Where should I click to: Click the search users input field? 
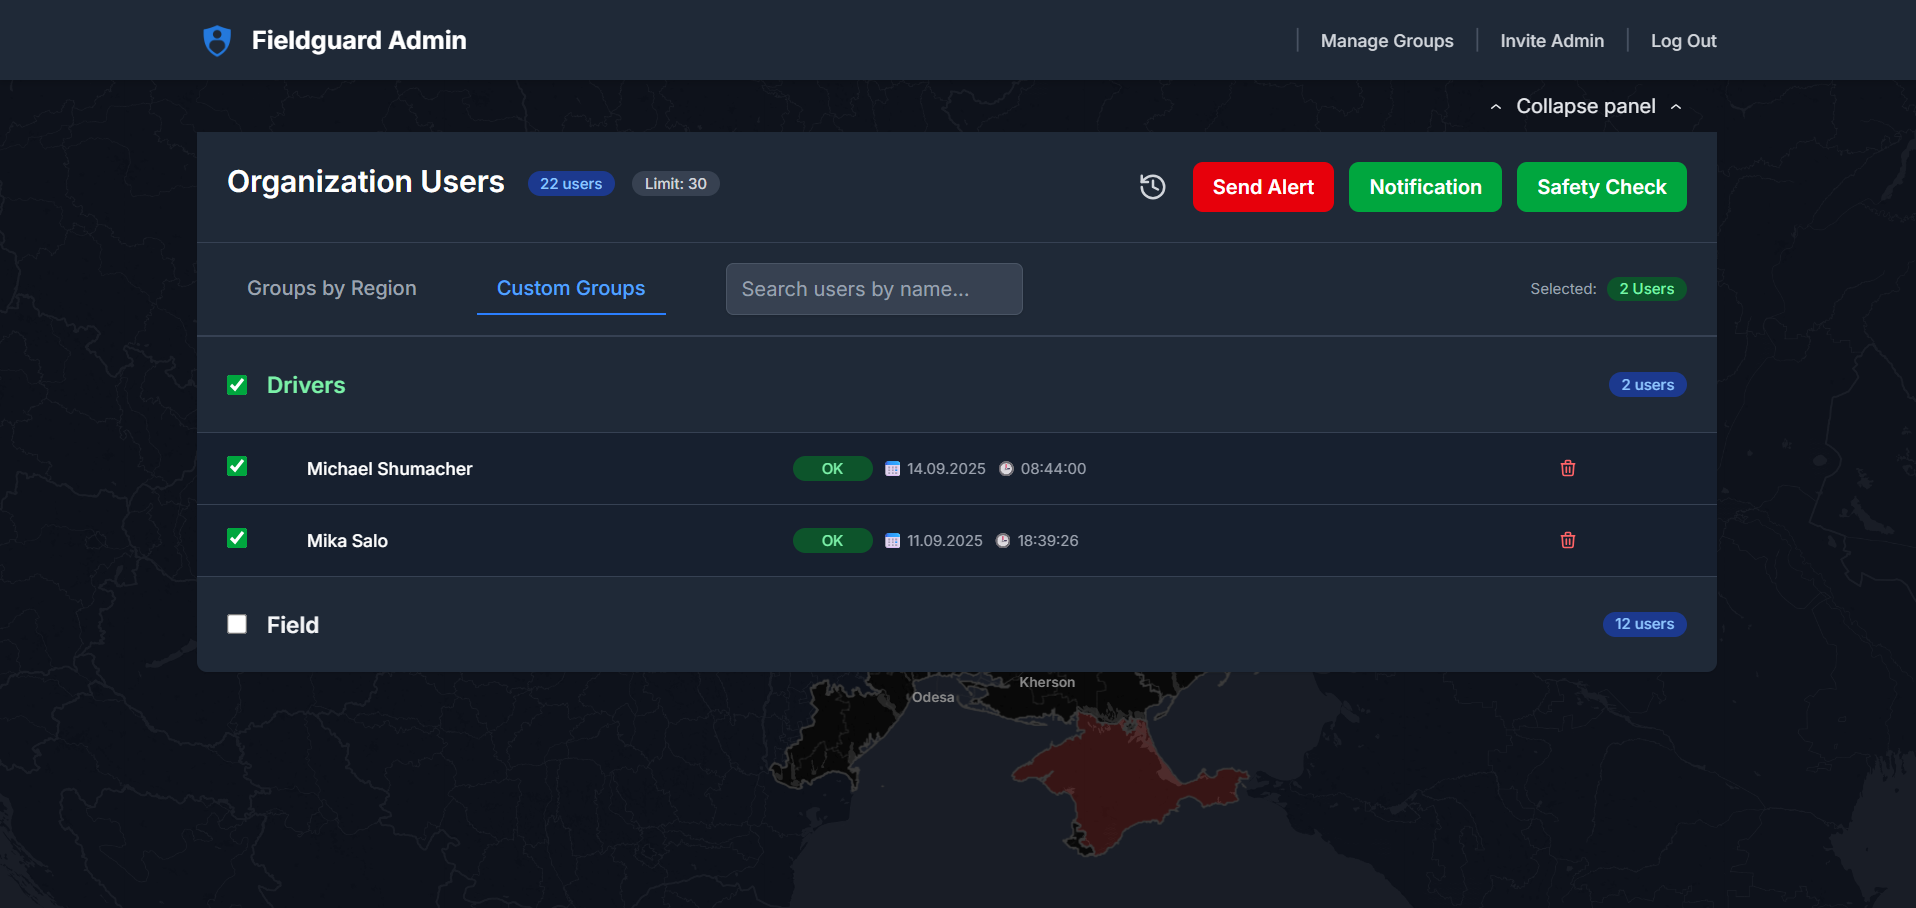coord(873,289)
